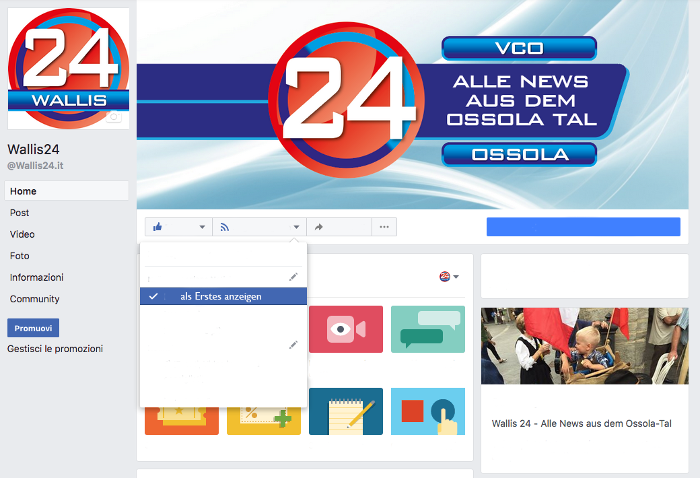Open the Video section in the sidebar
This screenshot has width=700, height=478.
pyautogui.click(x=22, y=234)
